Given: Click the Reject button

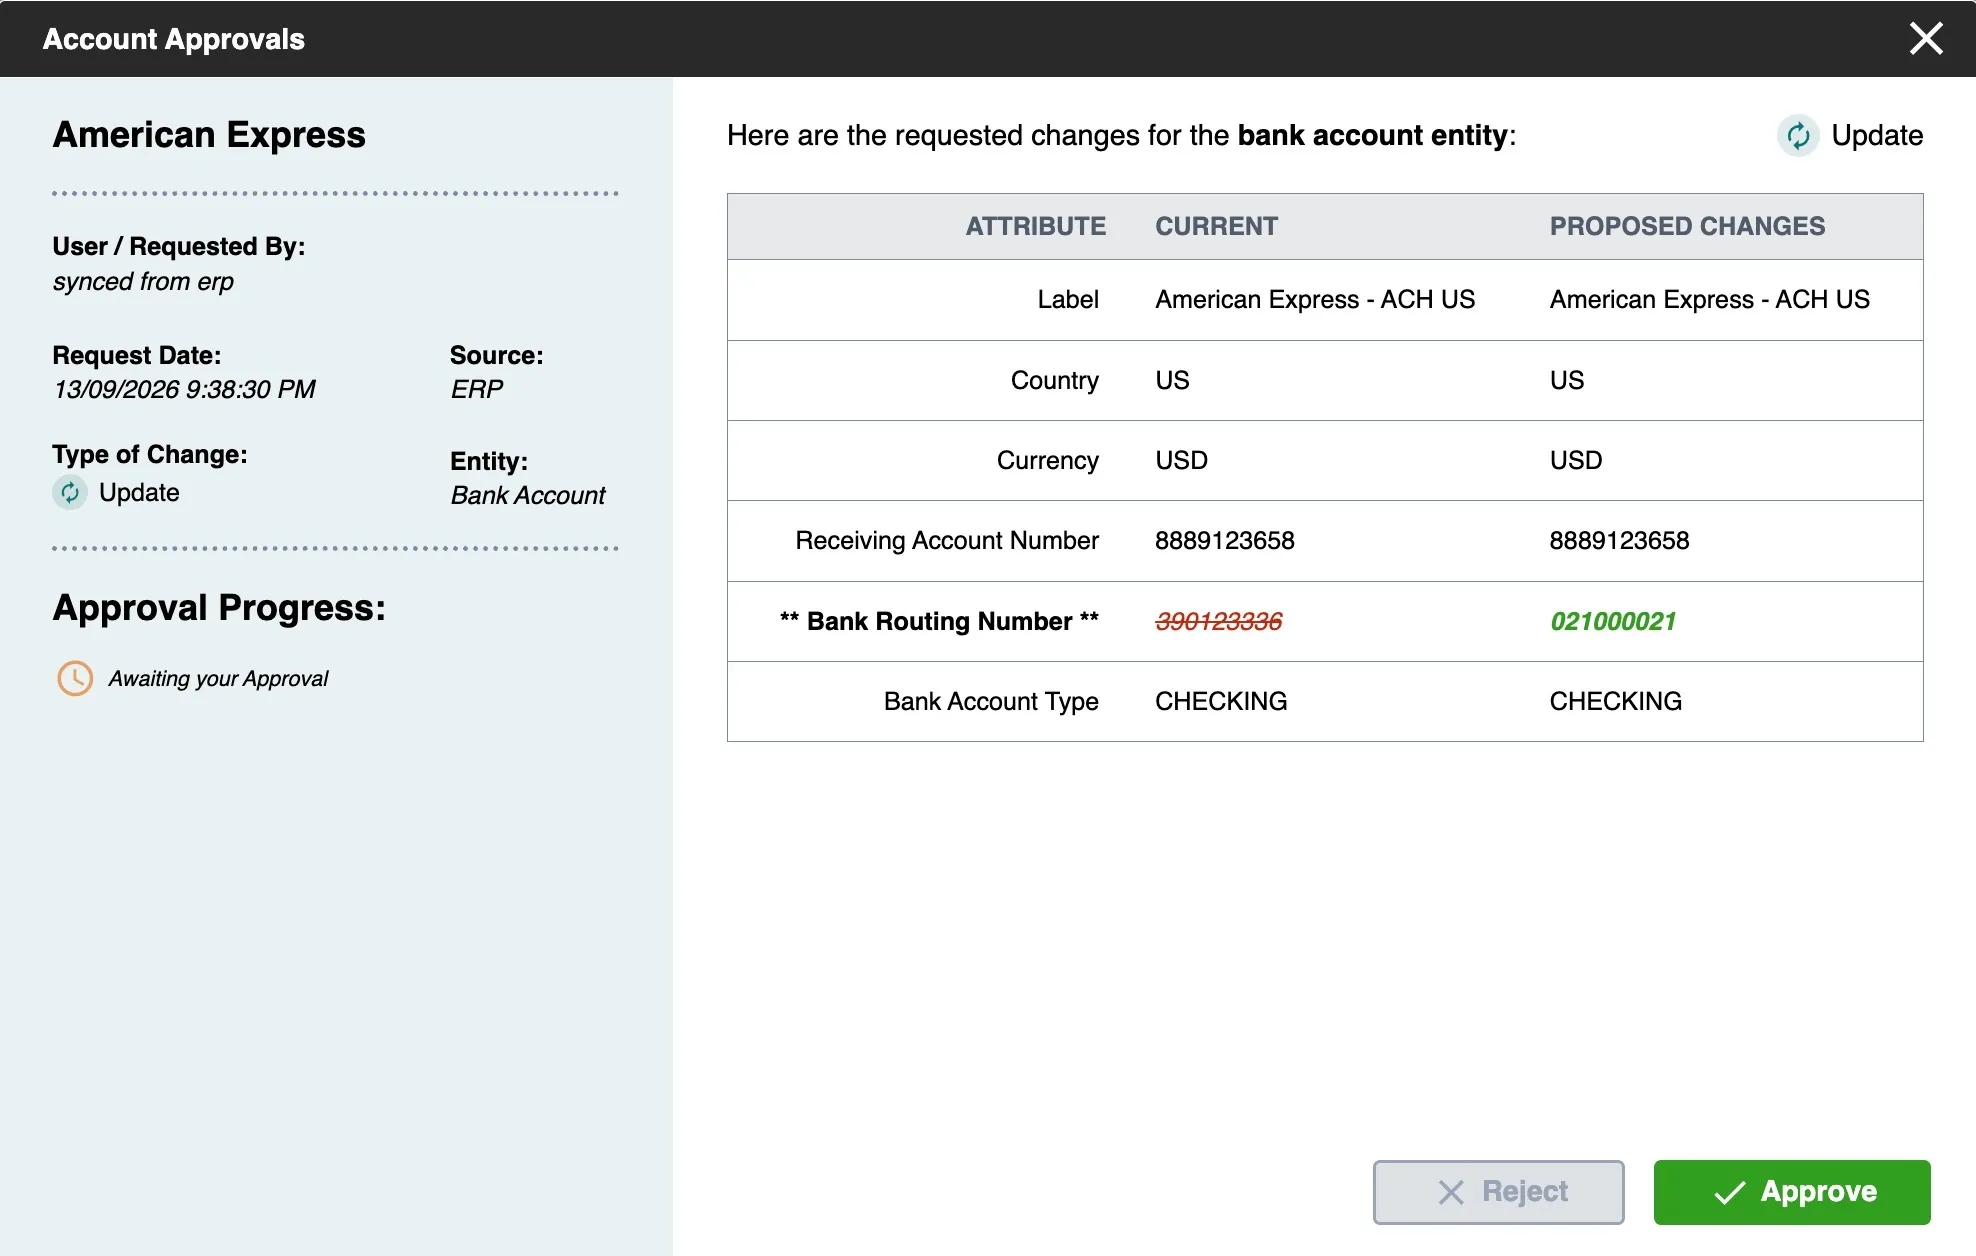Looking at the screenshot, I should tap(1498, 1192).
